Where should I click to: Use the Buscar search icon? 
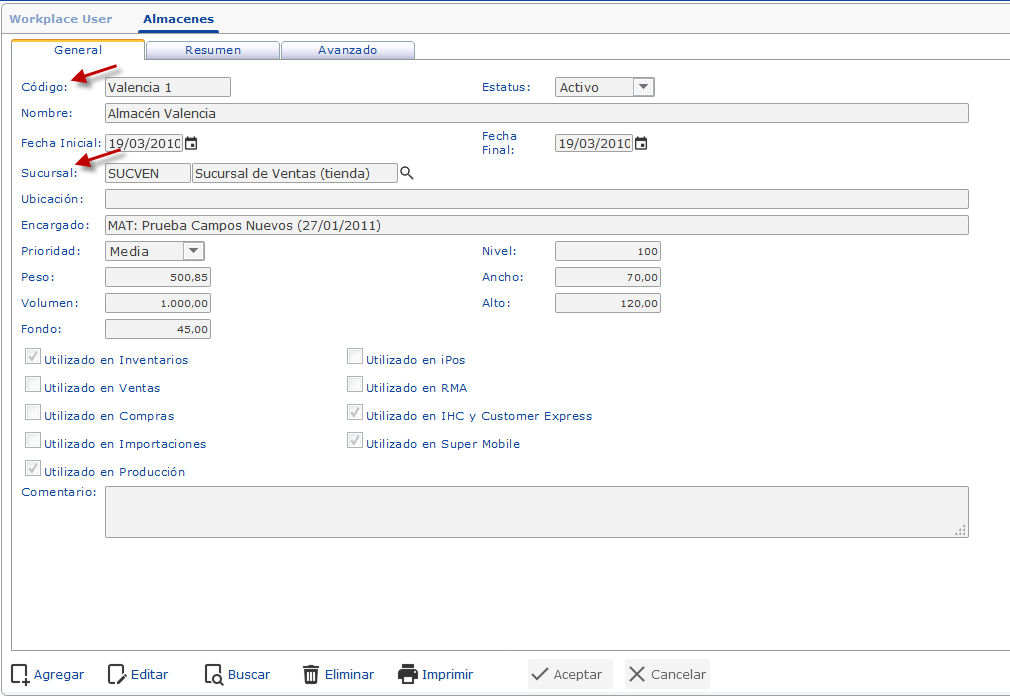pos(212,674)
